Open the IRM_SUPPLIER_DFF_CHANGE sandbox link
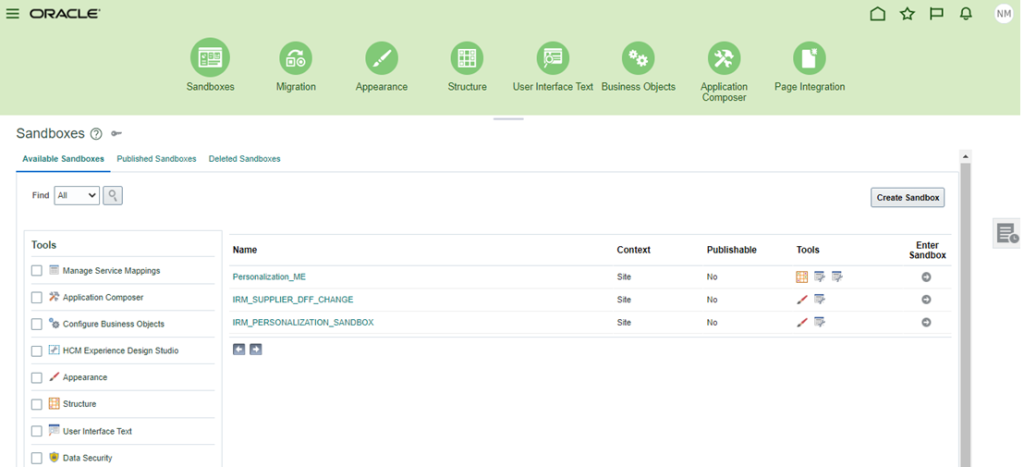 coord(293,300)
